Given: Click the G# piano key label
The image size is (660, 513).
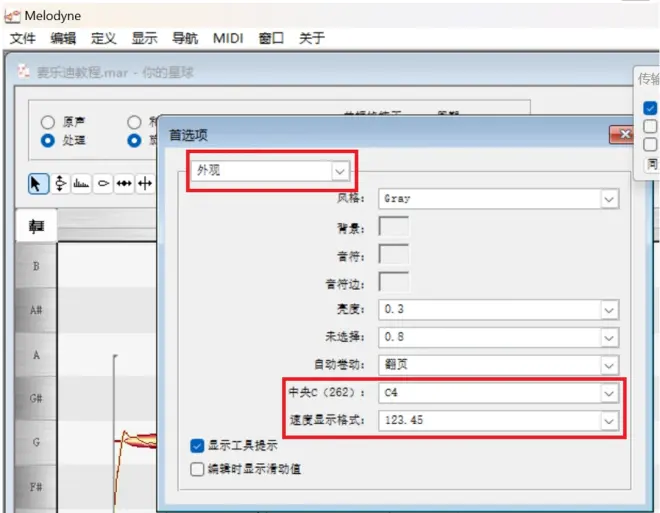Looking at the screenshot, I should coord(36,398).
